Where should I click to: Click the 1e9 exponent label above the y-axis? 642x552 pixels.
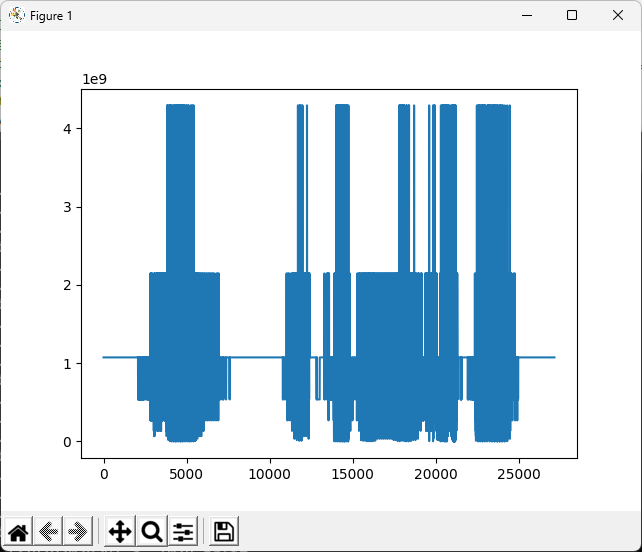click(94, 79)
